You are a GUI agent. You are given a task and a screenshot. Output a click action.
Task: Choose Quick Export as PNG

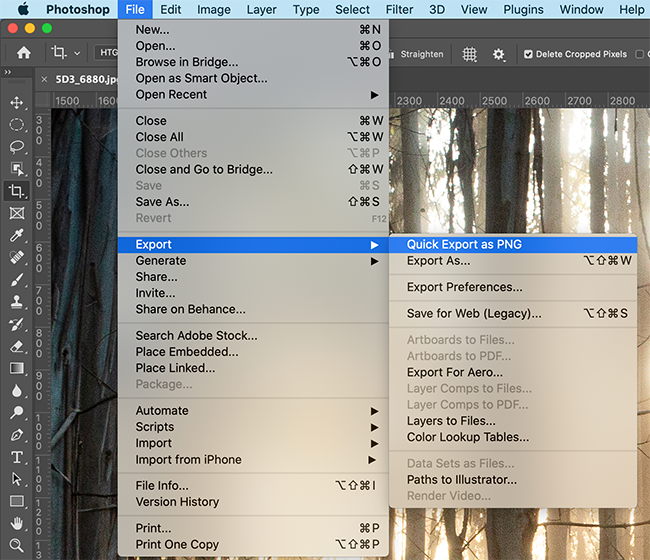[x=464, y=244]
